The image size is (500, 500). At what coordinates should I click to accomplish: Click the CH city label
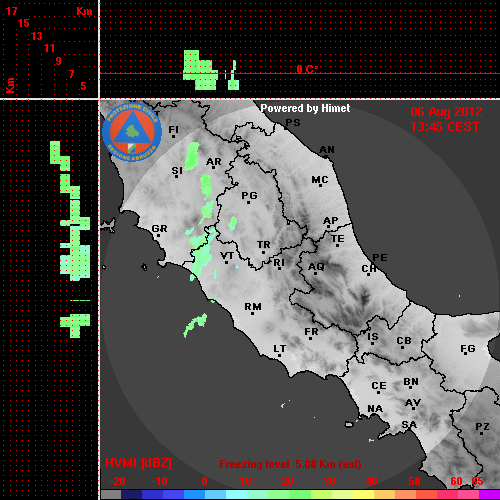click(369, 268)
